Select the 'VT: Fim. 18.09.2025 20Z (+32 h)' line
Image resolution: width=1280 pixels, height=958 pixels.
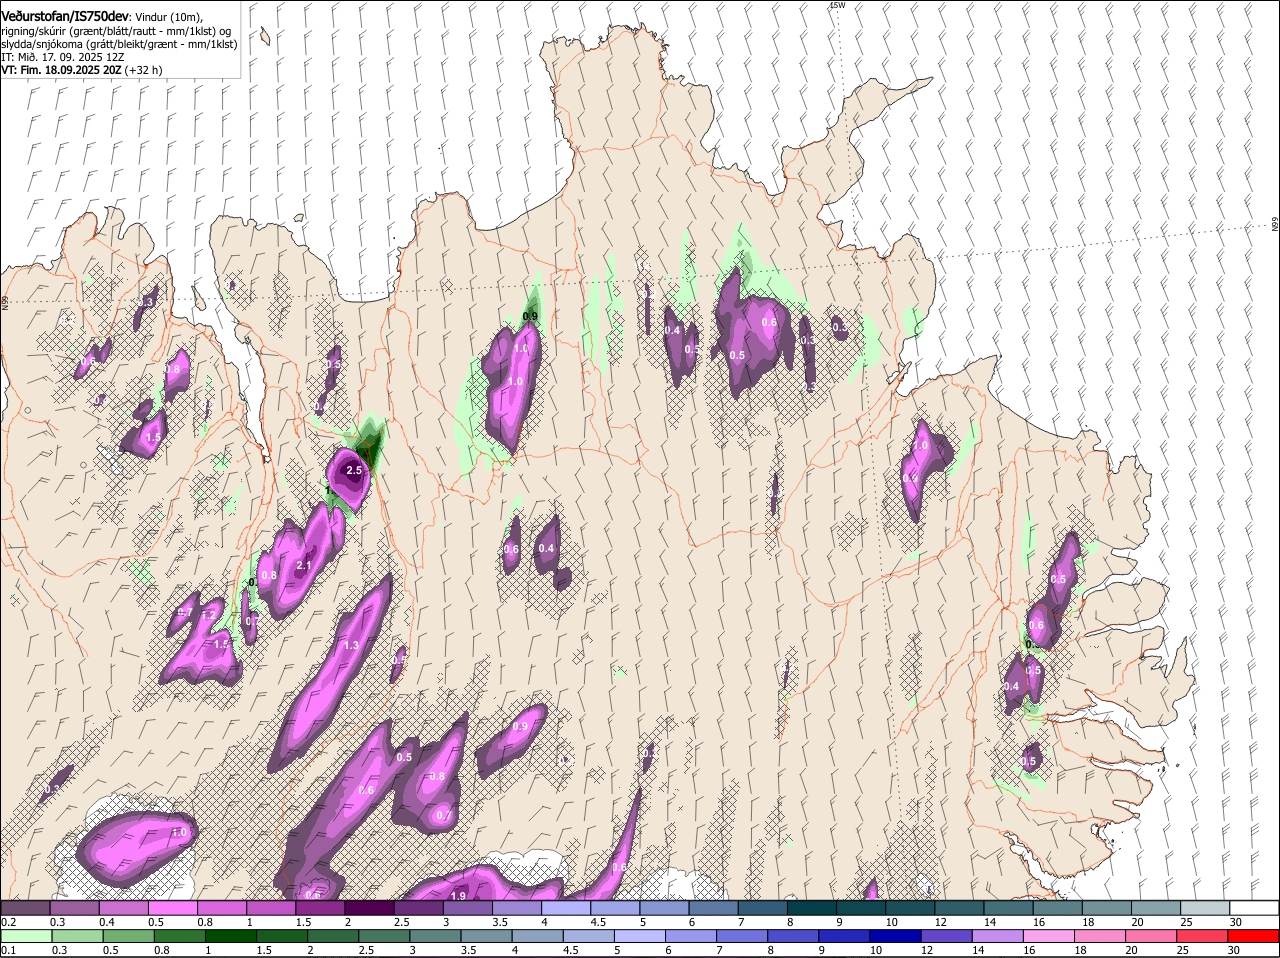click(82, 71)
